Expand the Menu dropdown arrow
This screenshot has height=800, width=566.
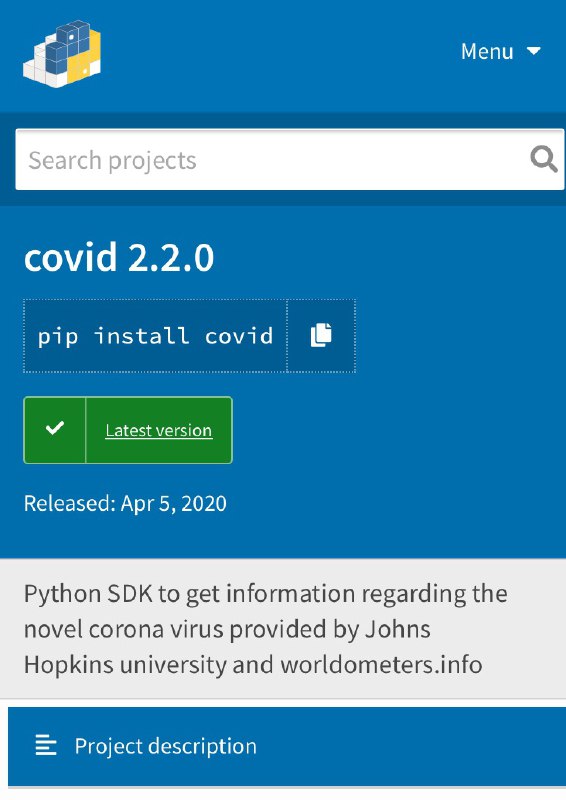pos(533,51)
